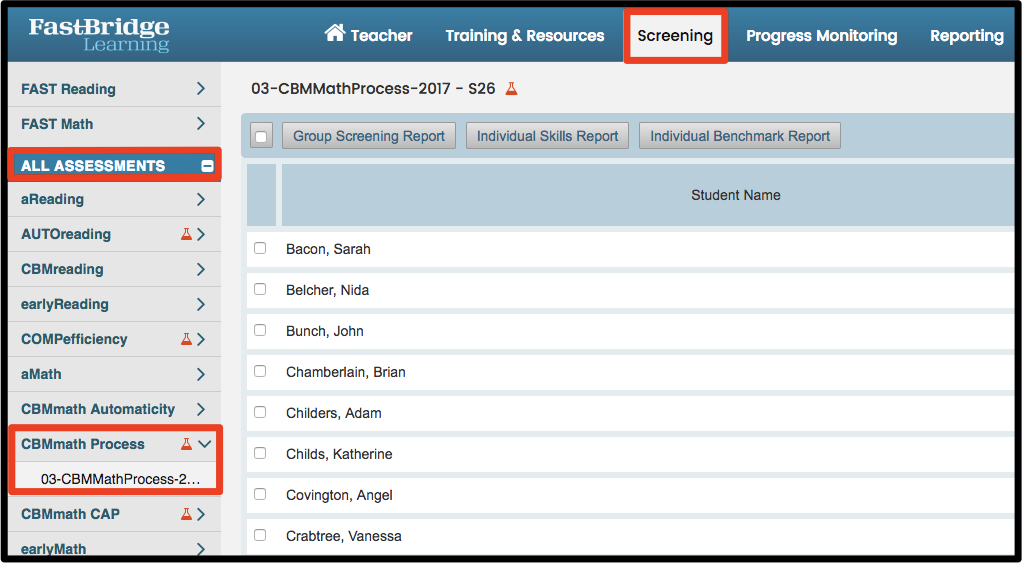Click the earlyReading sidebar label

pyautogui.click(x=65, y=304)
